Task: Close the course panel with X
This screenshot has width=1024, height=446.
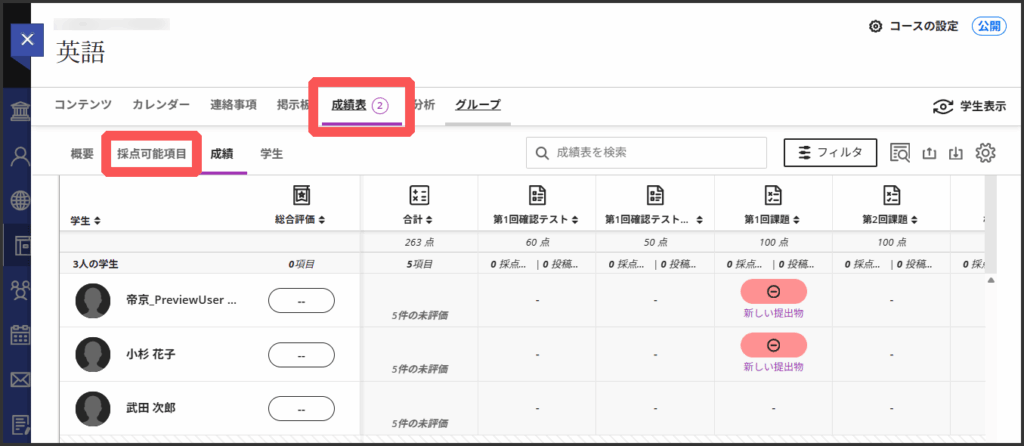Action: tap(27, 40)
